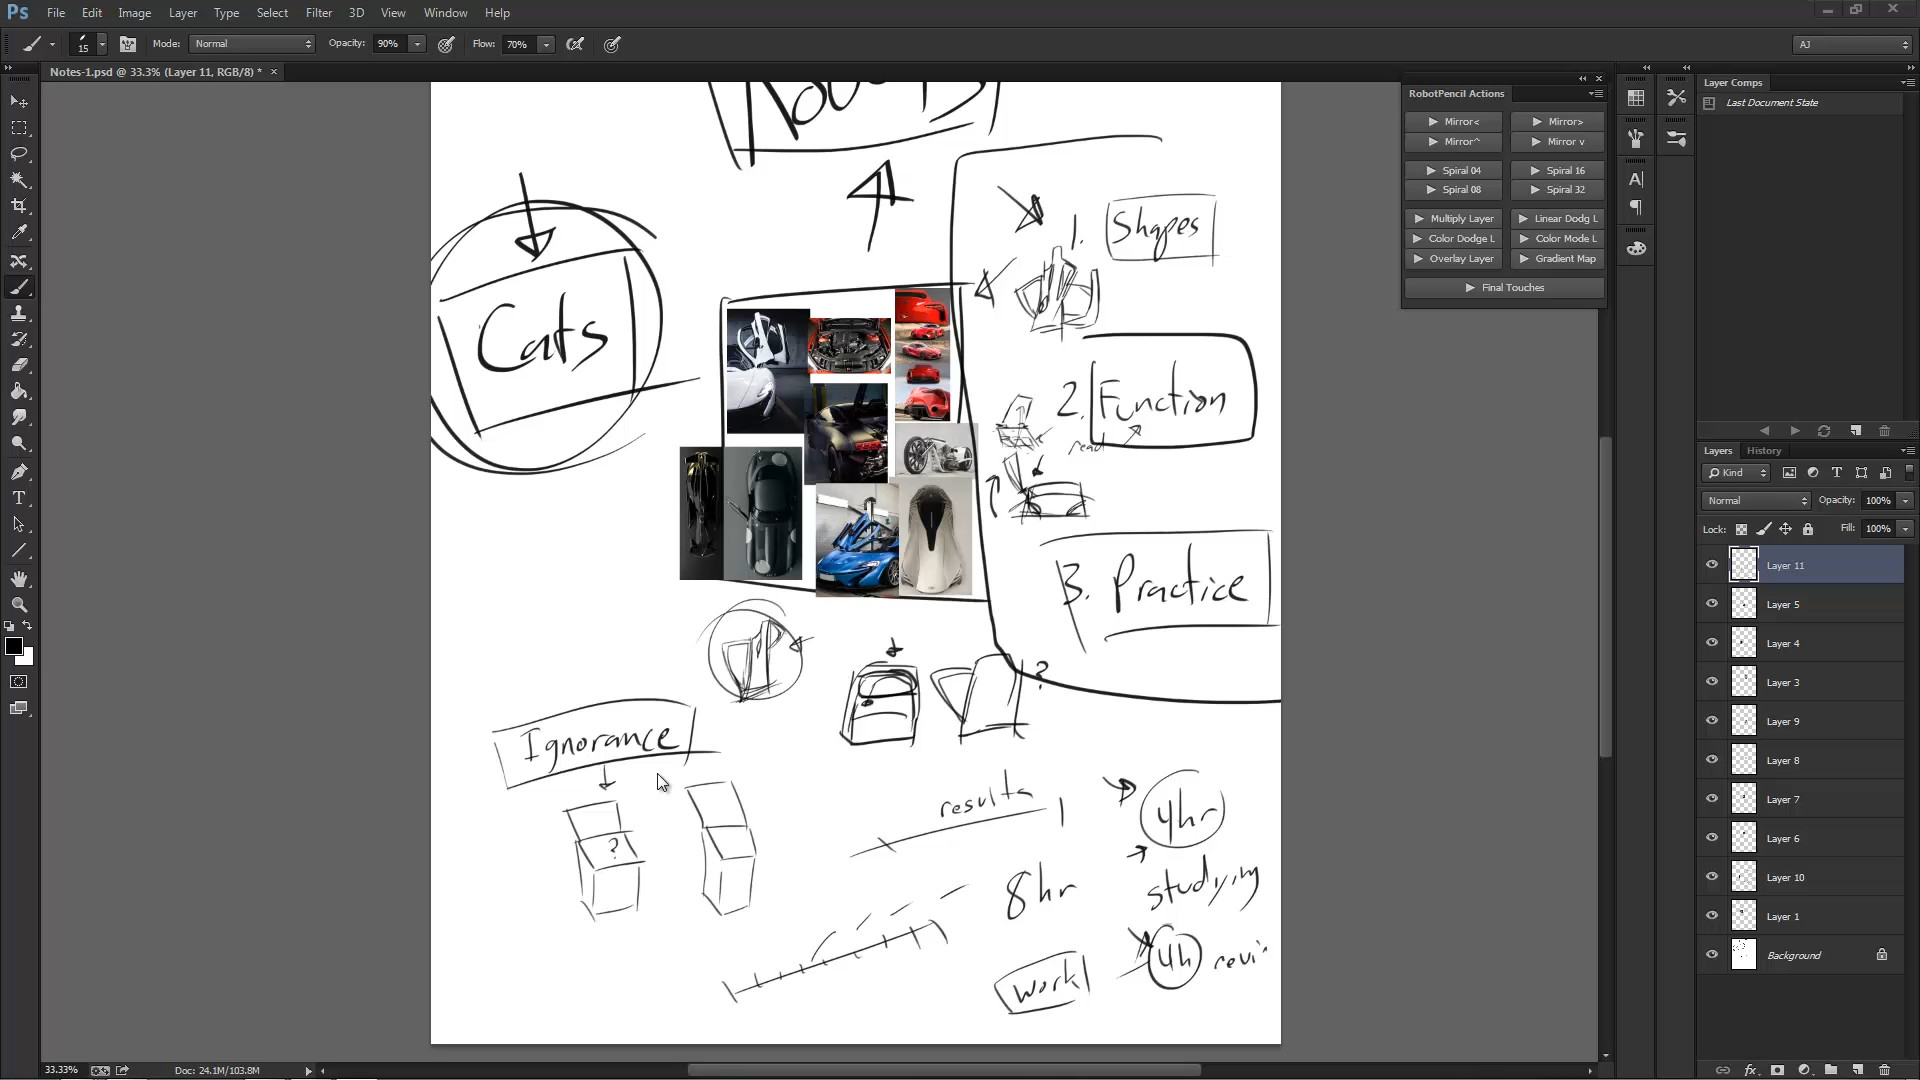Select the Path Selection tool
The height and width of the screenshot is (1080, 1920).
tap(19, 524)
